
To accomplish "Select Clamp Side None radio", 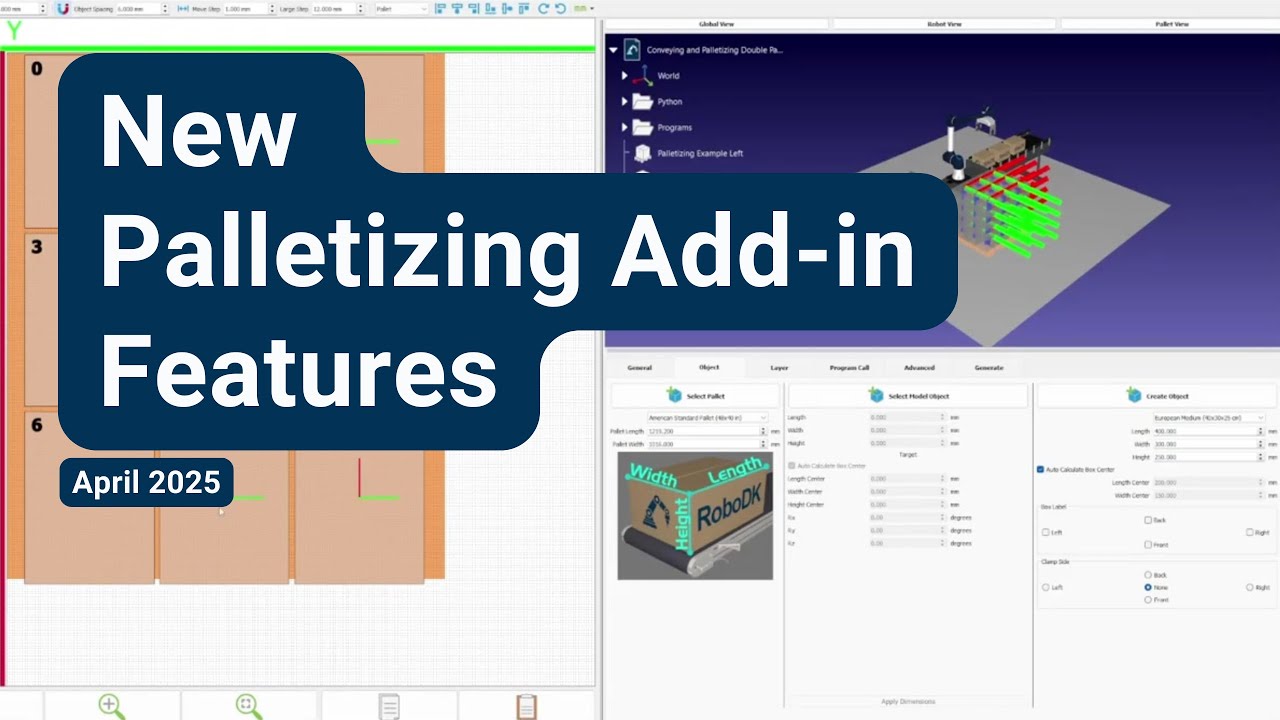I will coord(1148,587).
